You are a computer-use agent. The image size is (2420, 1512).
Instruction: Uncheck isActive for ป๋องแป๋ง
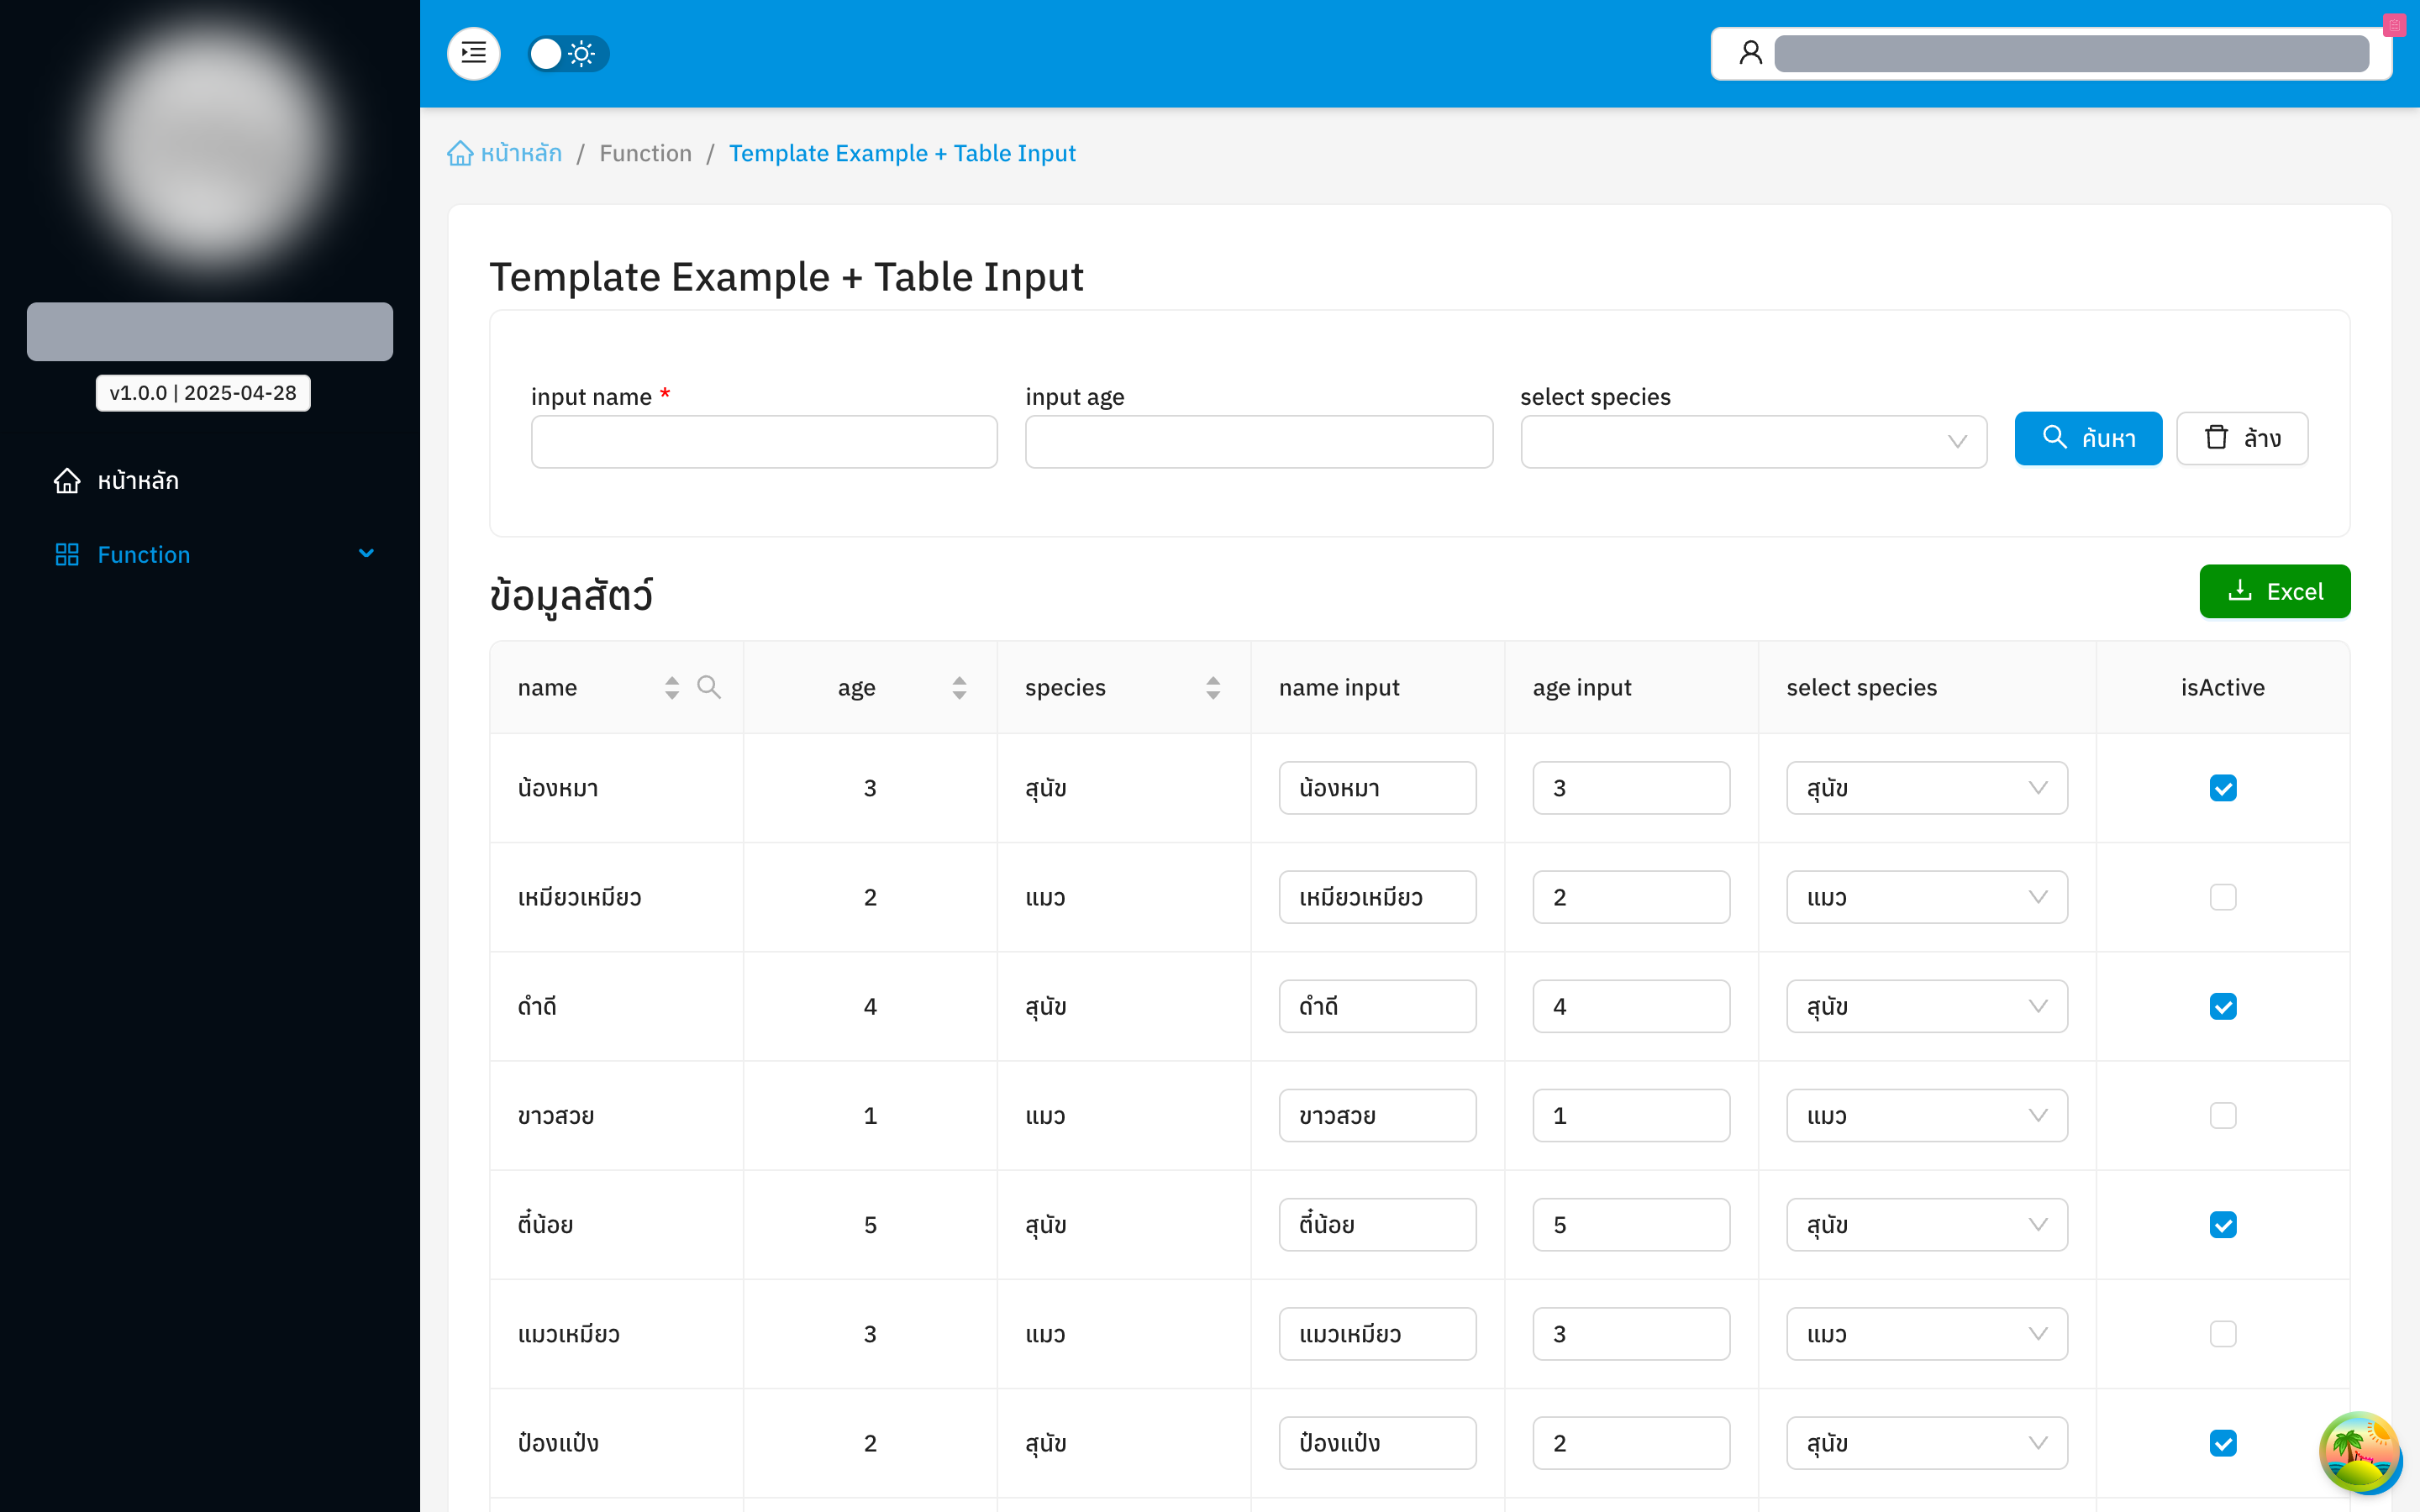(2222, 1443)
